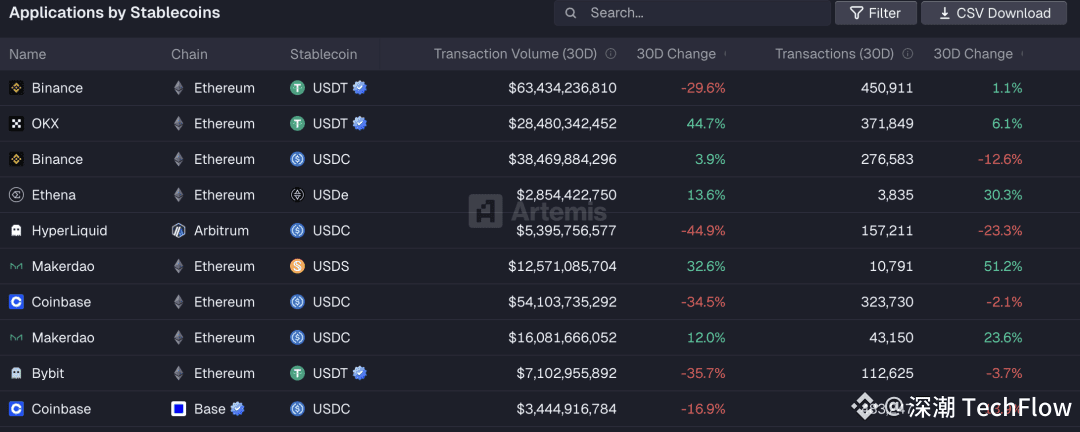Click the OKX logo icon

coord(16,124)
